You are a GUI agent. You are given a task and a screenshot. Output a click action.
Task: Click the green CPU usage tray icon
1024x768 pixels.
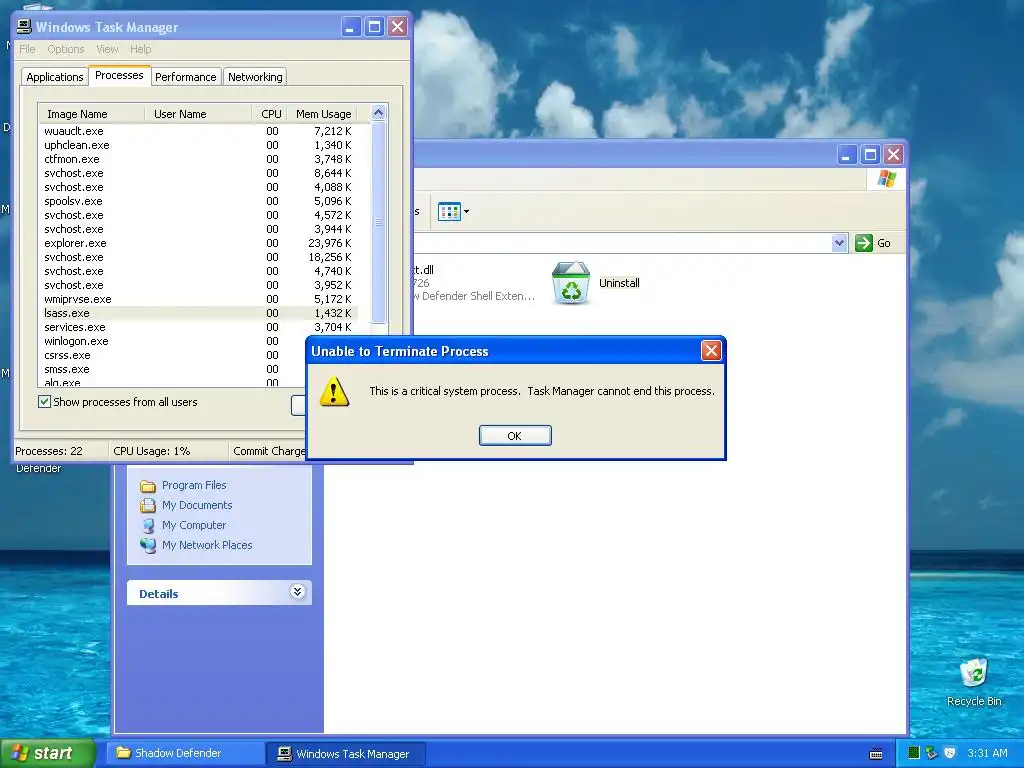914,753
